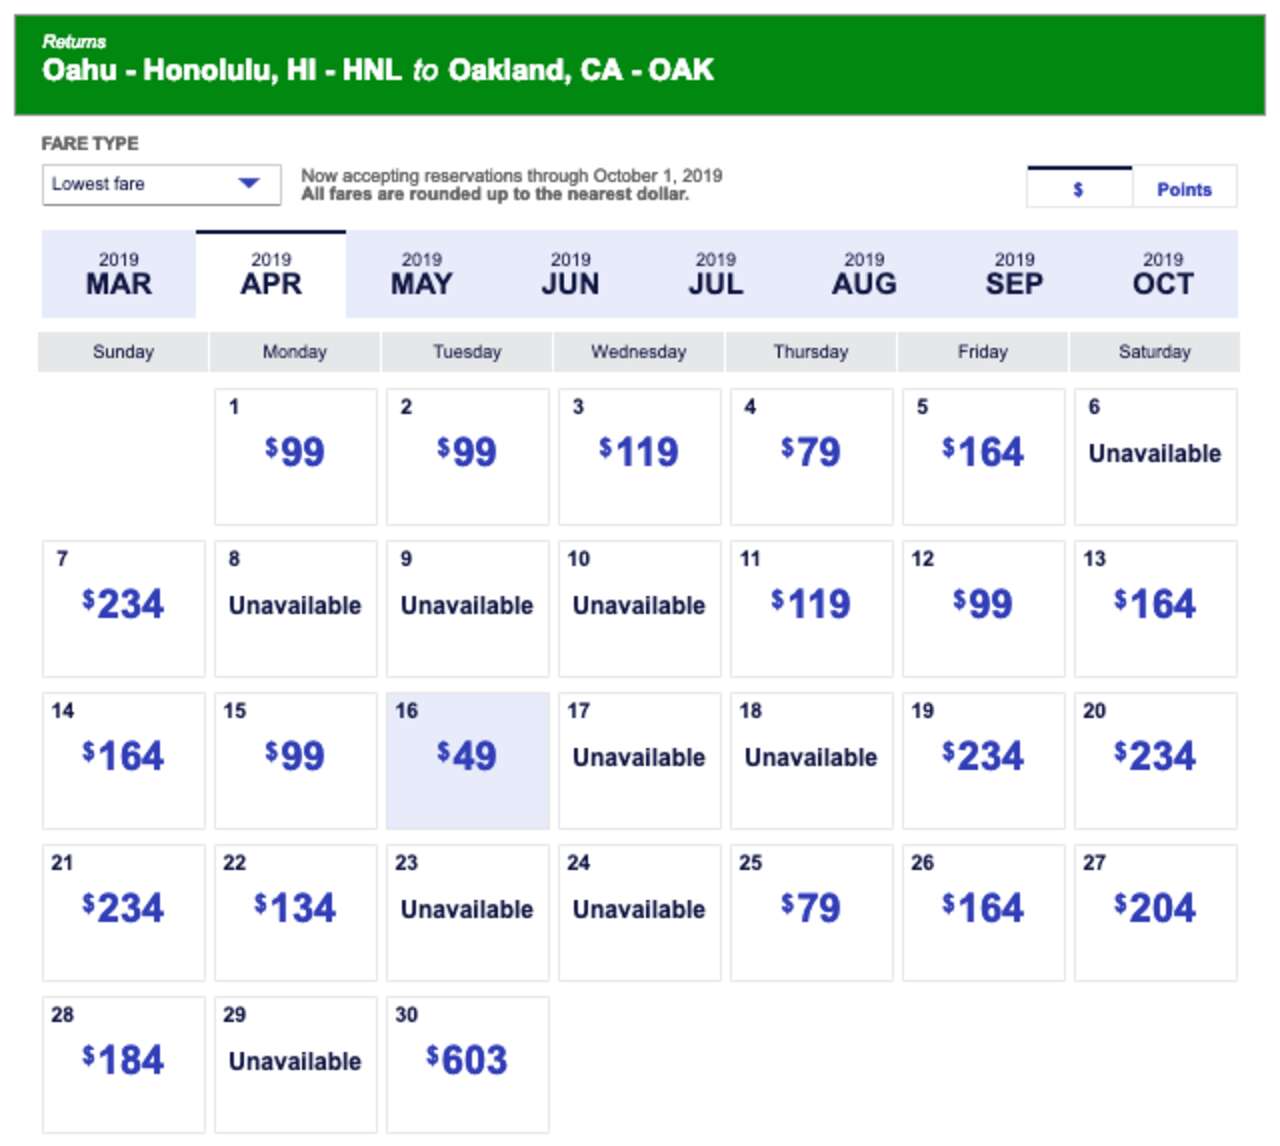Click the Thursday column header
The height and width of the screenshot is (1146, 1280).
click(x=811, y=352)
